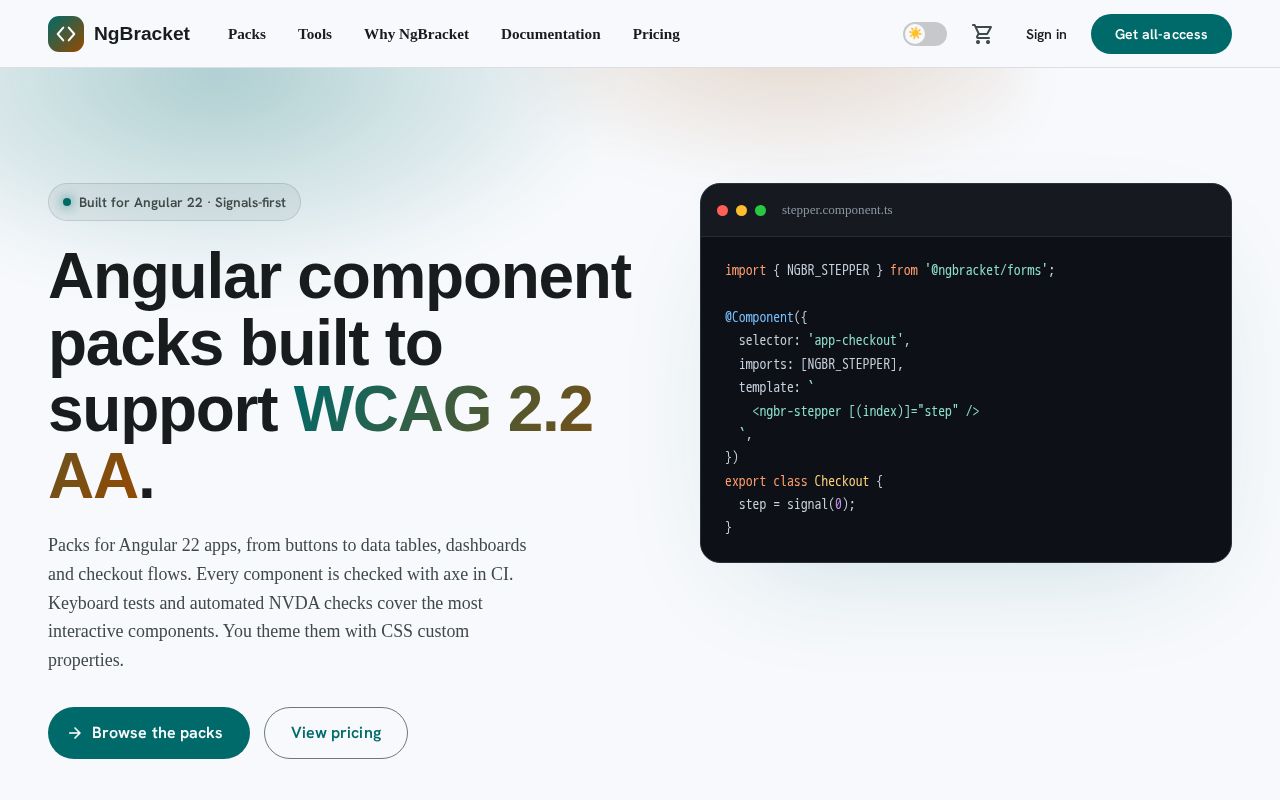The width and height of the screenshot is (1280, 800).
Task: Click the 'WCAG 2.2' gradient heading text
Action: pos(443,409)
